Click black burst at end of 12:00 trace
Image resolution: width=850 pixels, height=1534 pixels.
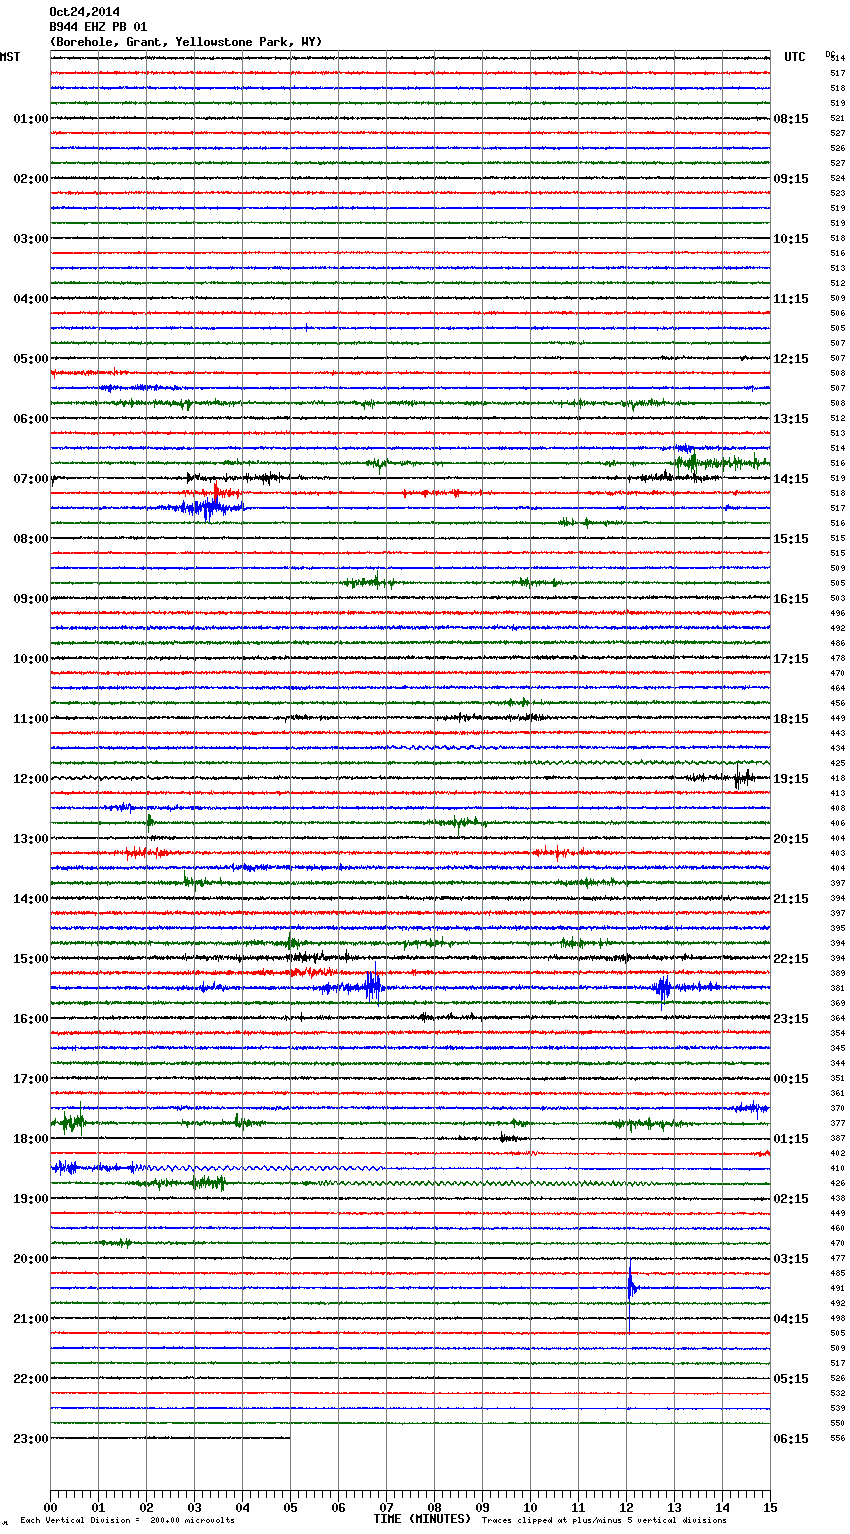(743, 777)
